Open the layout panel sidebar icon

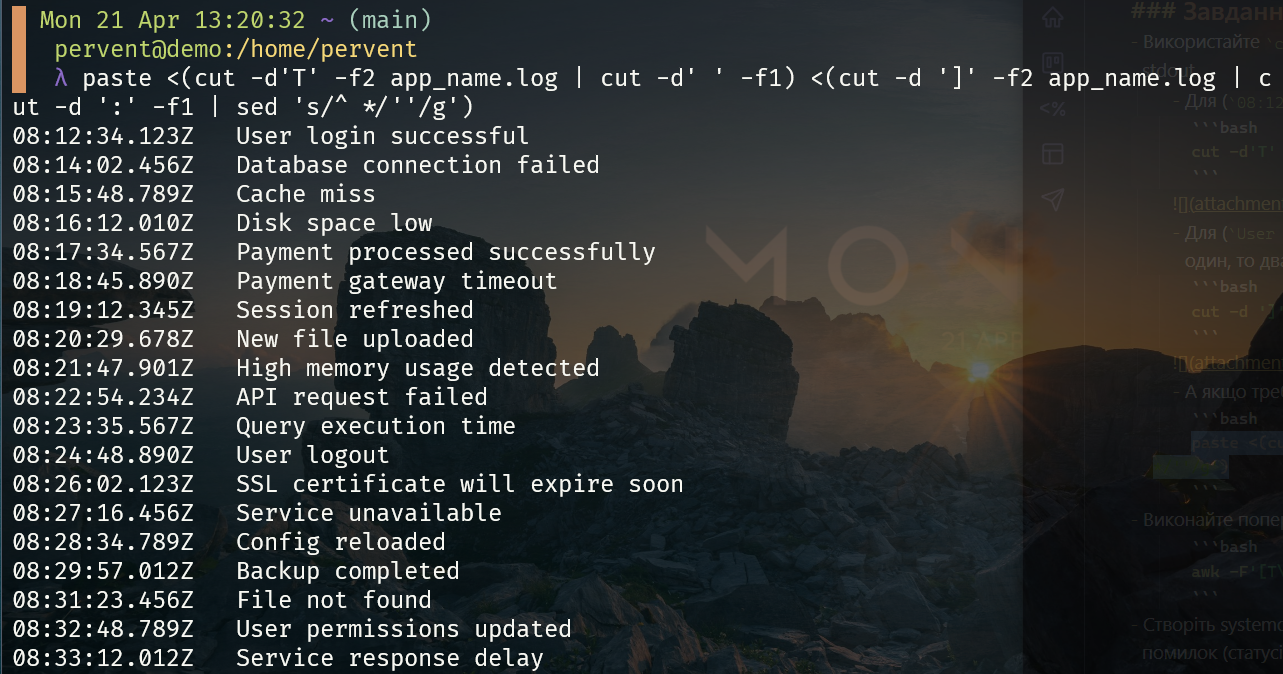(x=1052, y=153)
